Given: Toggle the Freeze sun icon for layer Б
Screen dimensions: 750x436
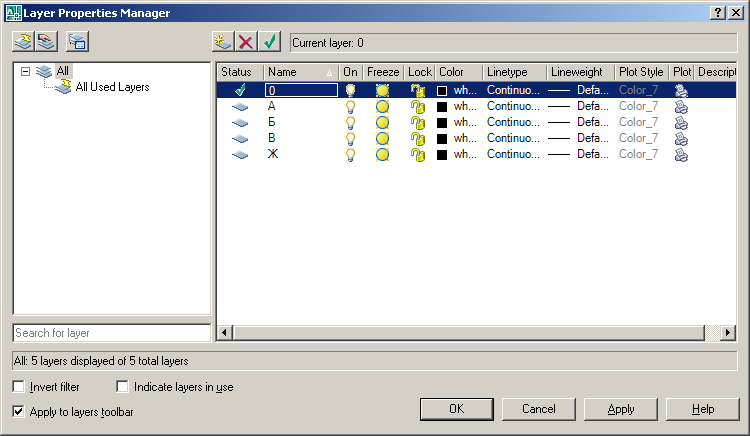Looking at the screenshot, I should pyautogui.click(x=382, y=122).
